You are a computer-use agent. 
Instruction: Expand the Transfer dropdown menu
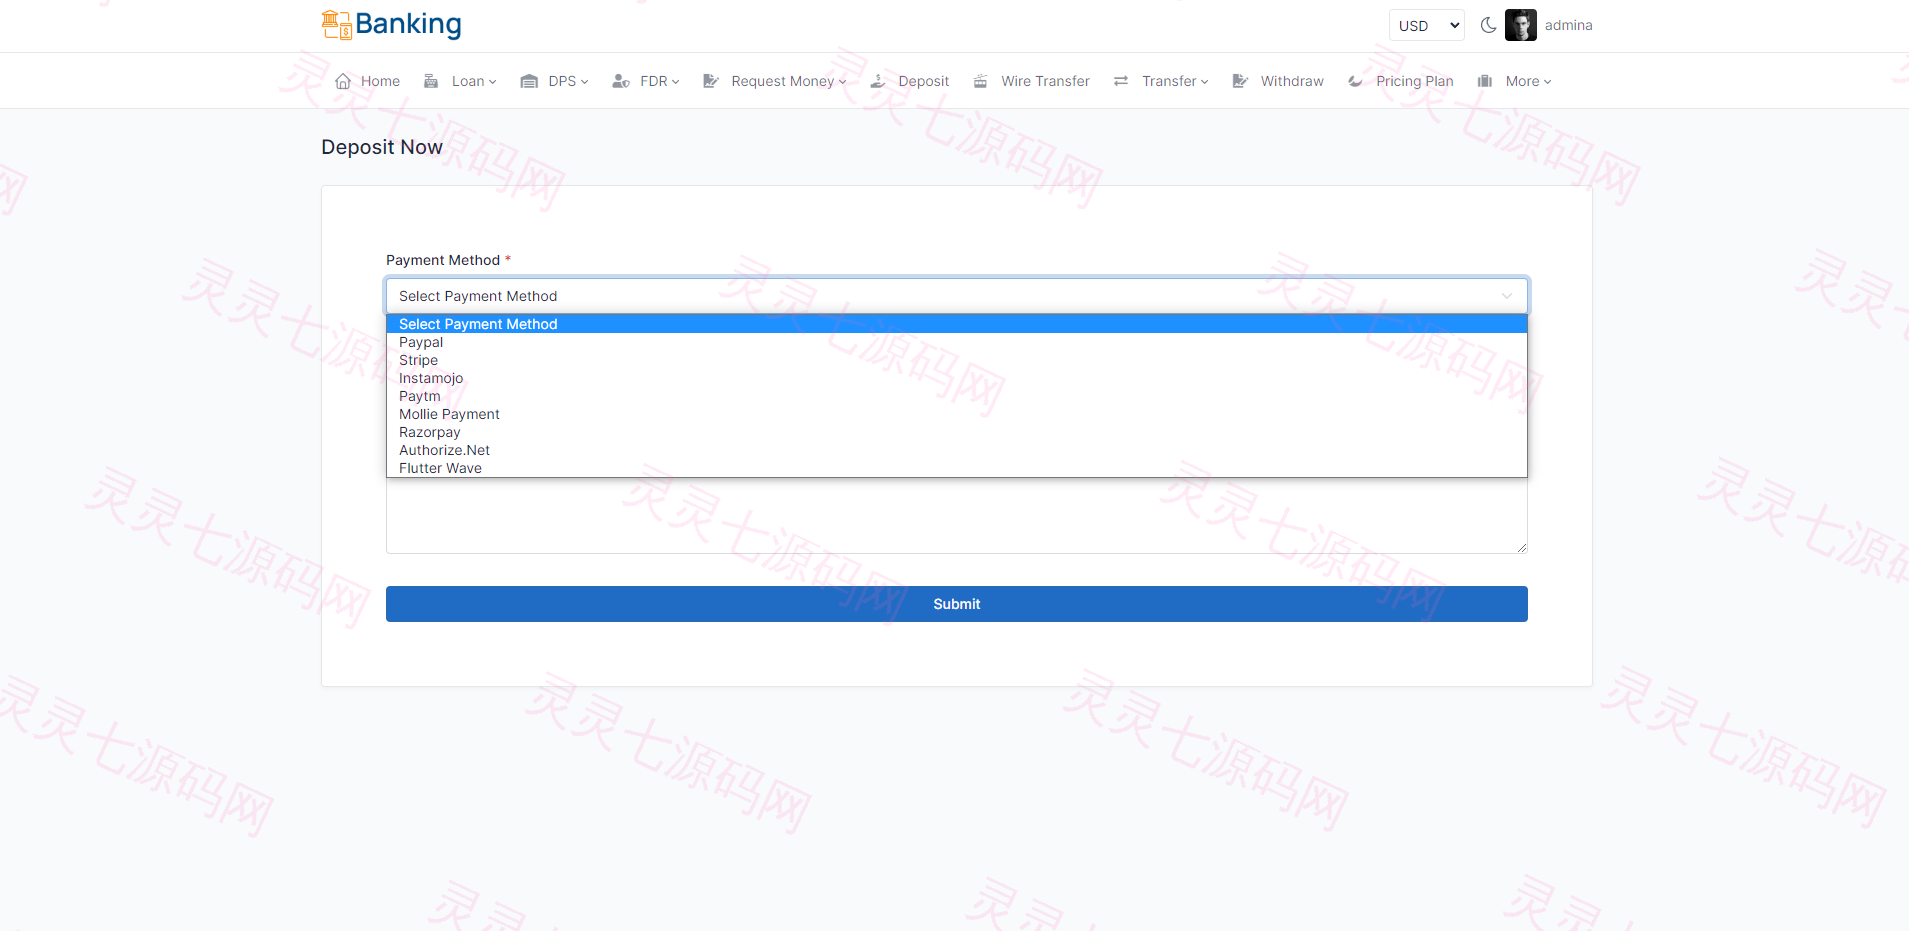click(1175, 81)
